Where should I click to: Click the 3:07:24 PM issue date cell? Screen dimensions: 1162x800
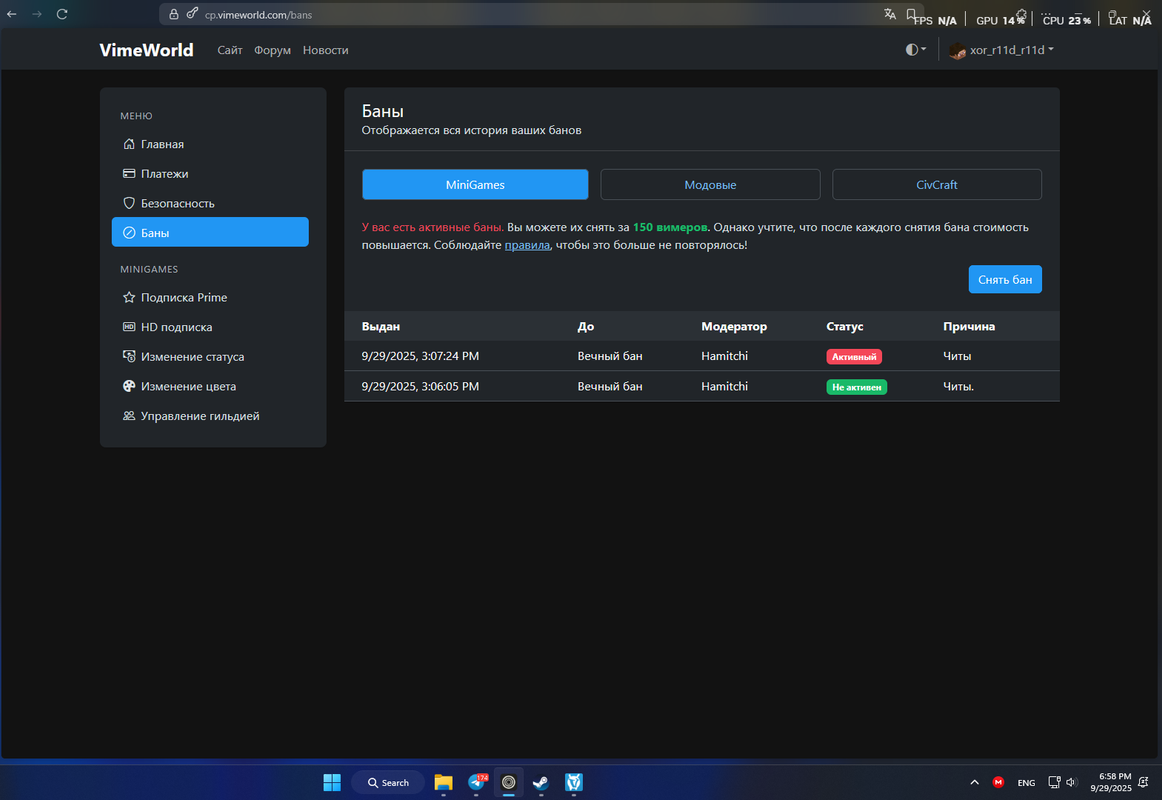coord(420,356)
